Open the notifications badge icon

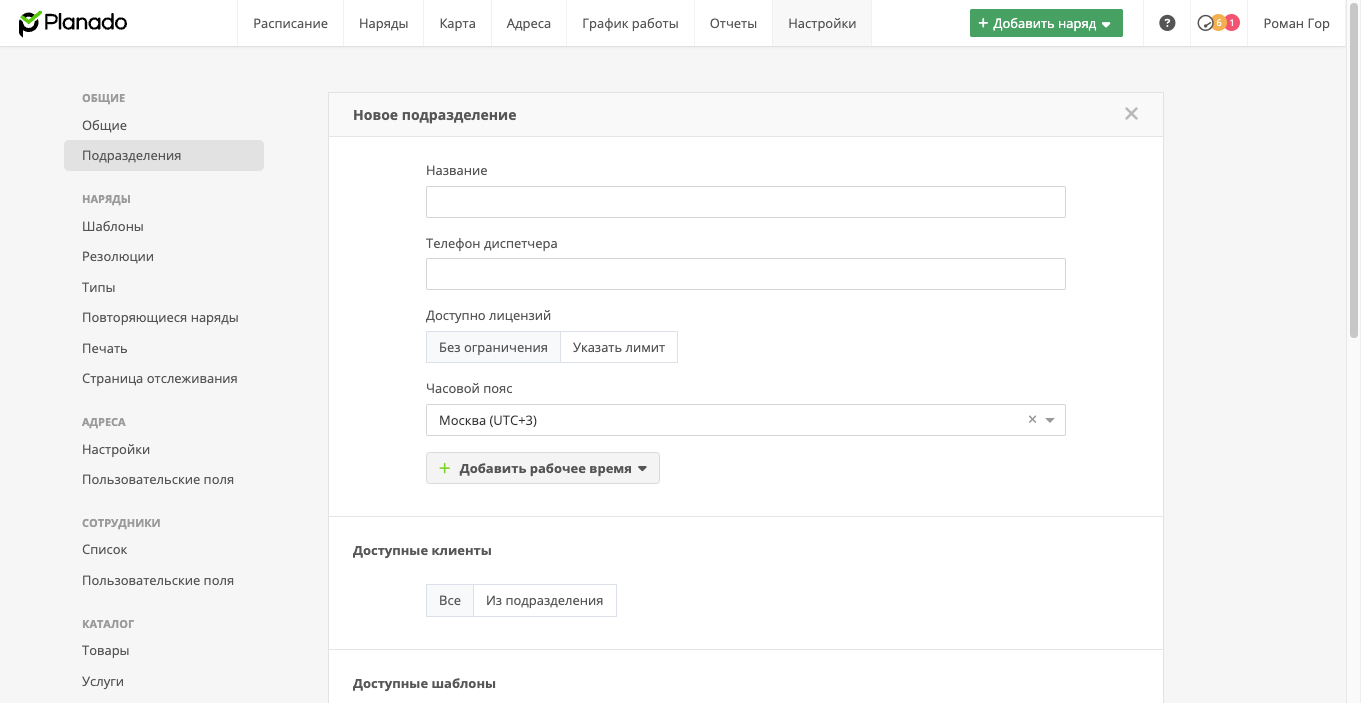[1218, 23]
